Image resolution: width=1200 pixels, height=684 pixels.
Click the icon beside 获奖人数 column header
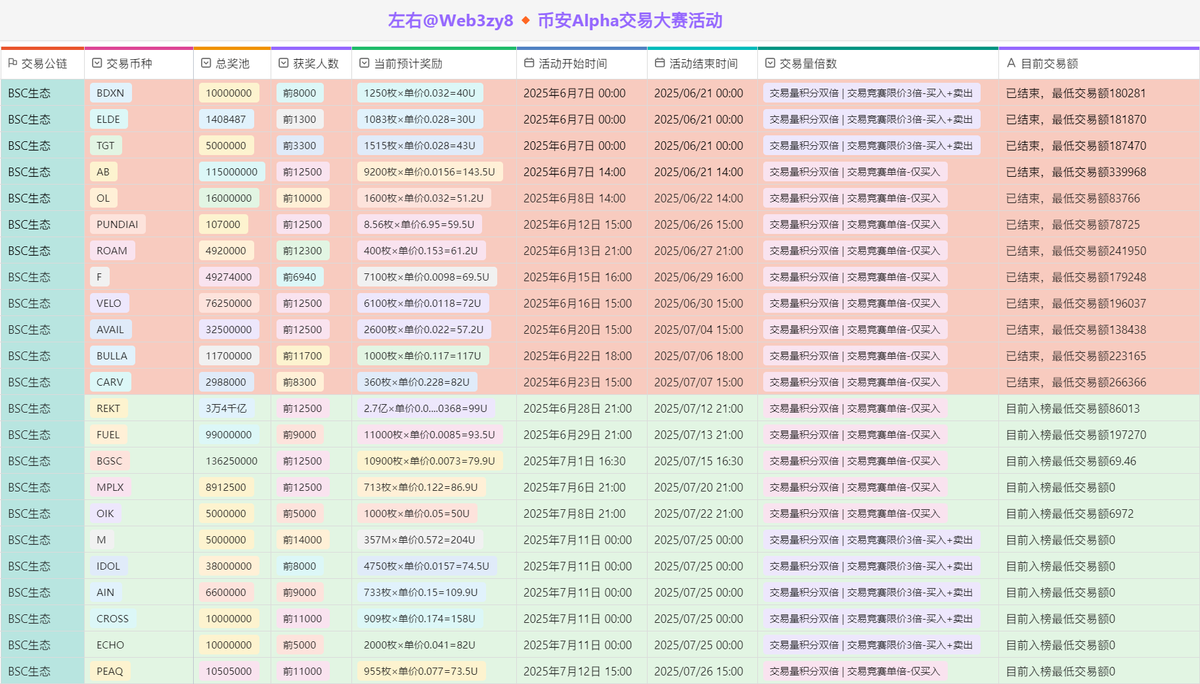point(284,64)
